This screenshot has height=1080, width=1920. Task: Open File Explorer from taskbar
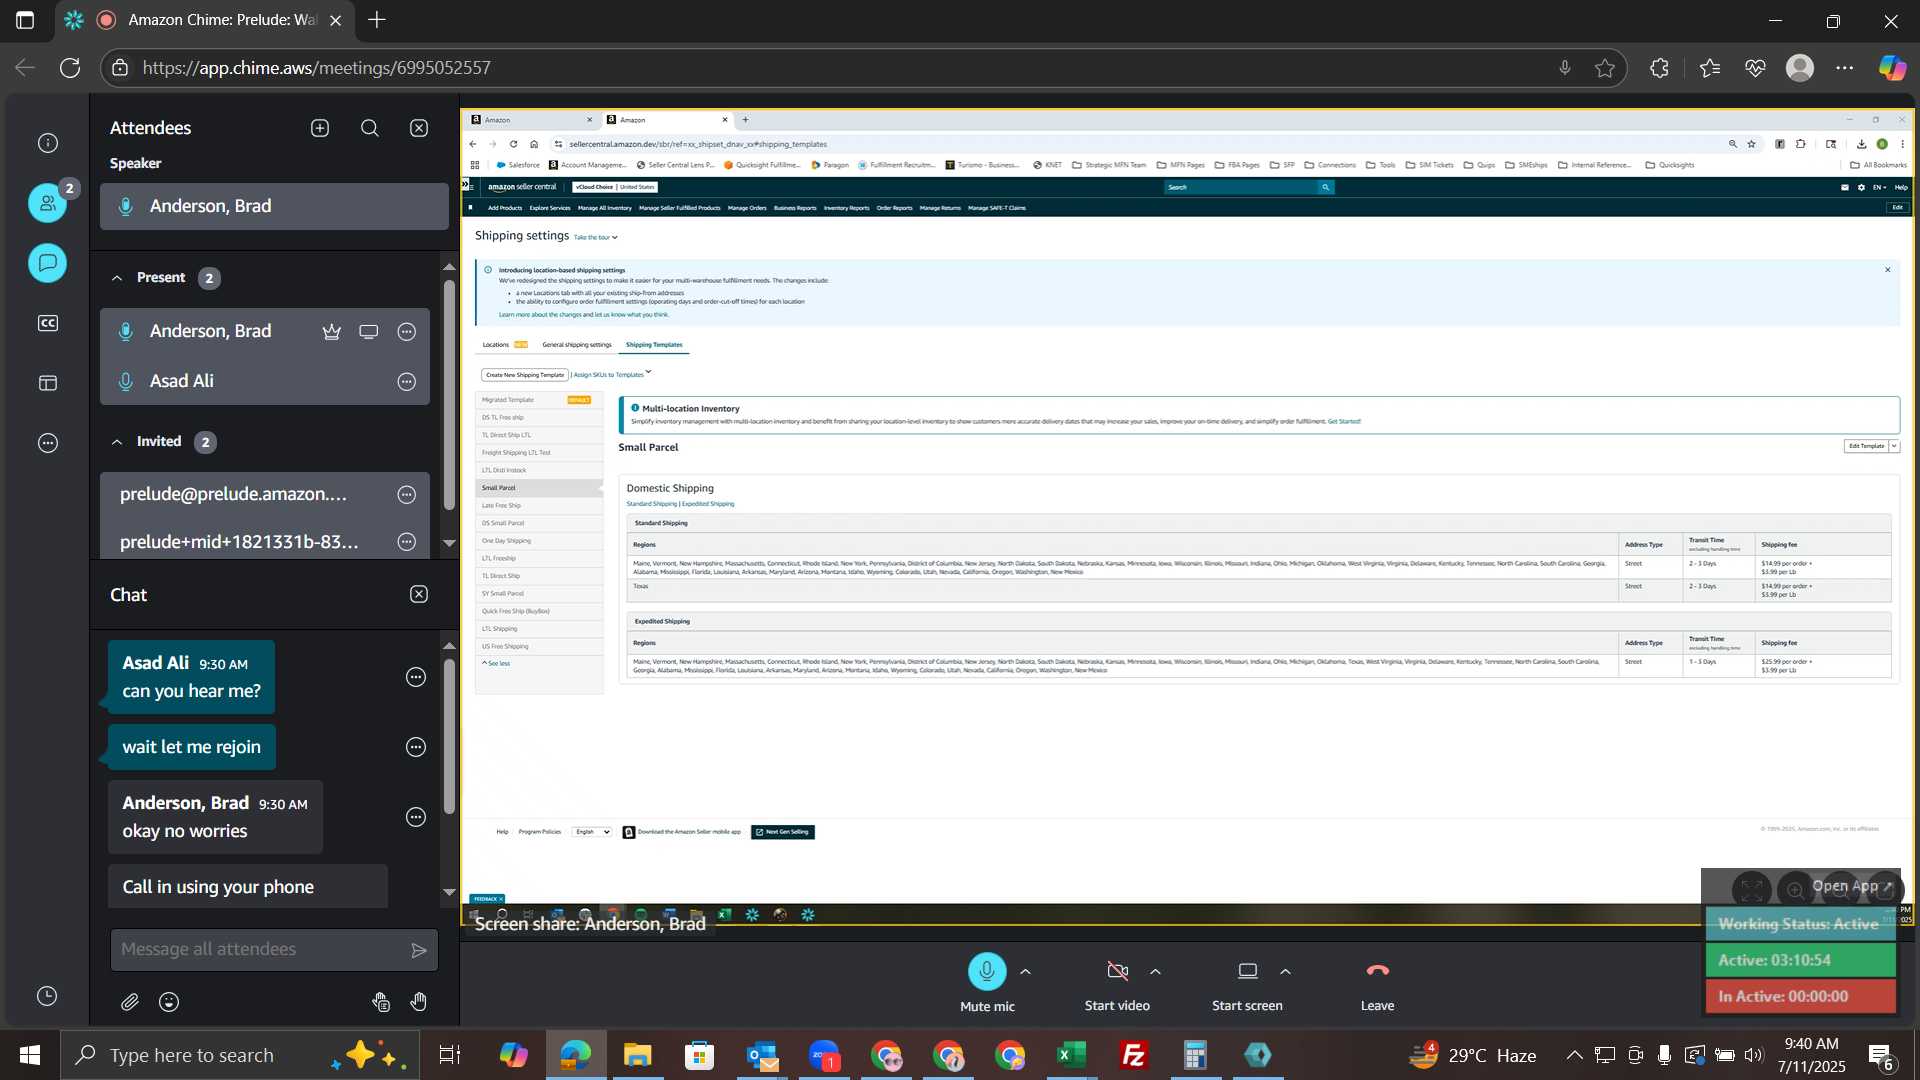coord(637,1055)
